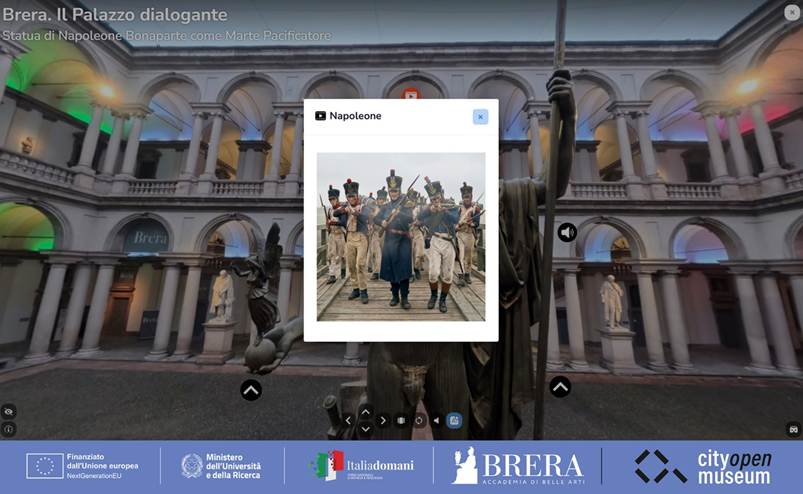Image resolution: width=803 pixels, height=494 pixels.
Task: Pan the panorama right with the toolbar arrow
Action: pos(383,421)
